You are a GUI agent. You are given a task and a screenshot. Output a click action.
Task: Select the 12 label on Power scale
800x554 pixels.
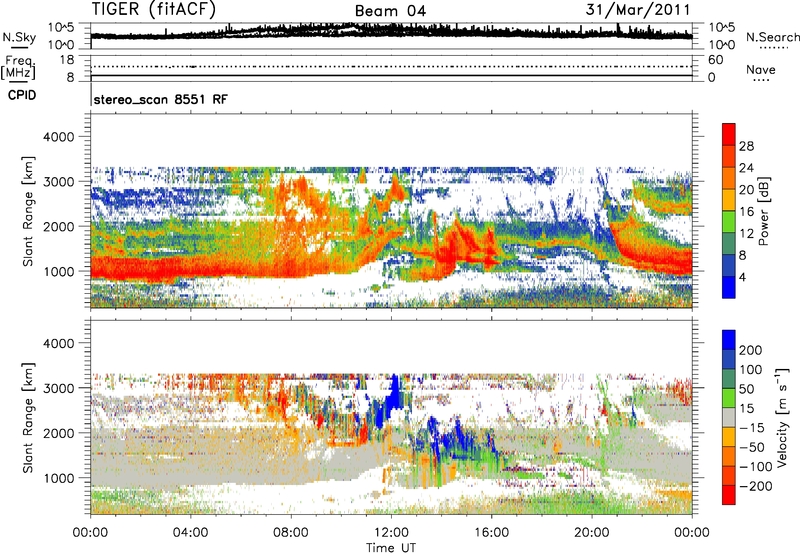tap(746, 234)
